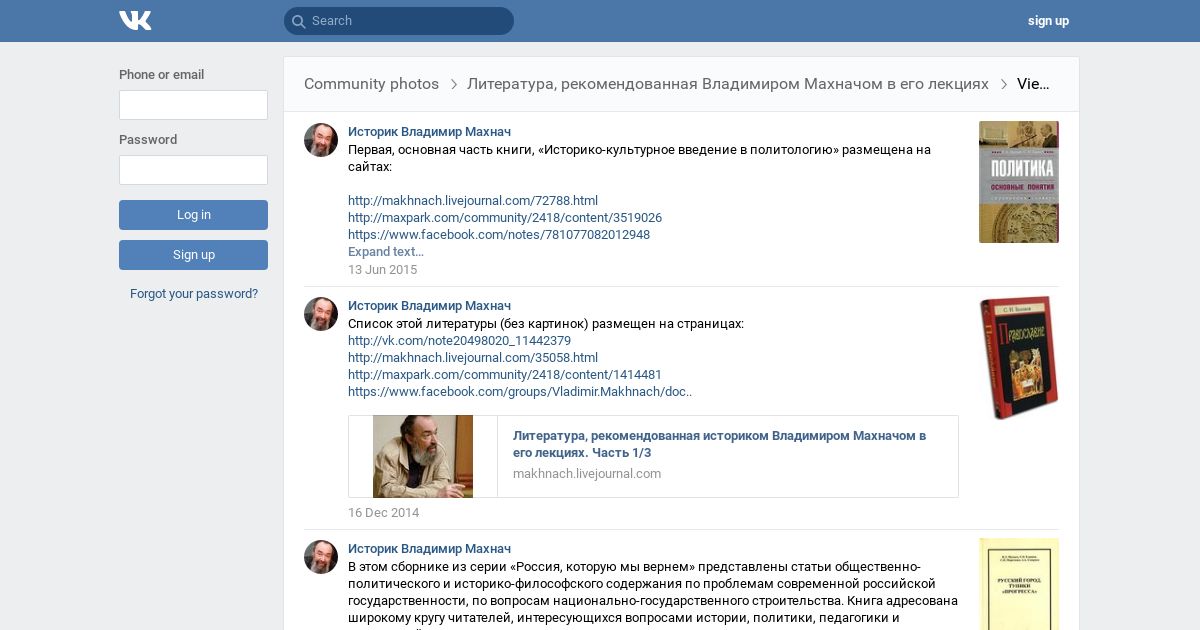Viewport: 1200px width, 630px height.
Task: Click the preview card photo of the historian
Action: [423, 457]
